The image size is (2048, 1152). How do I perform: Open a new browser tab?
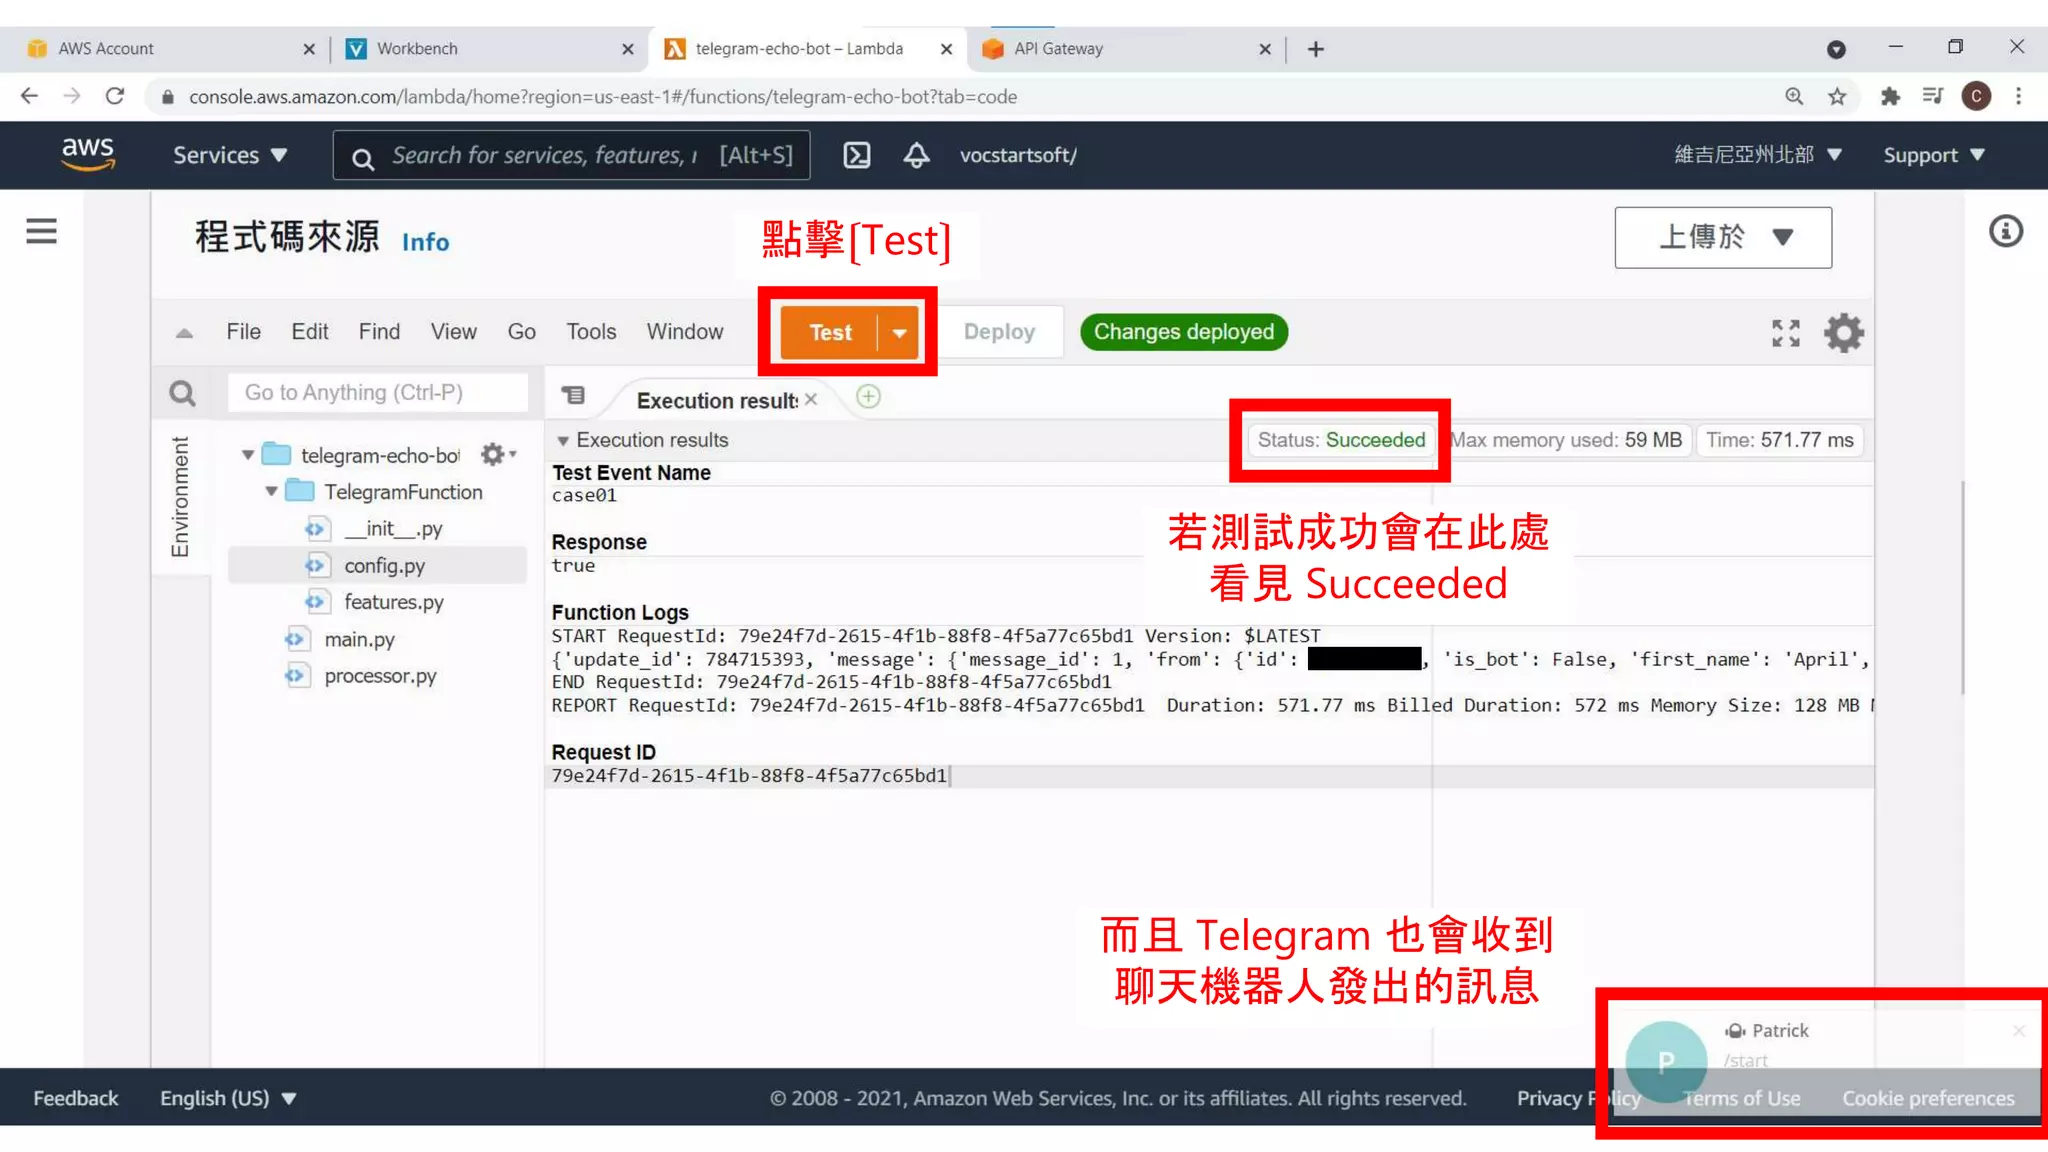tap(1316, 49)
